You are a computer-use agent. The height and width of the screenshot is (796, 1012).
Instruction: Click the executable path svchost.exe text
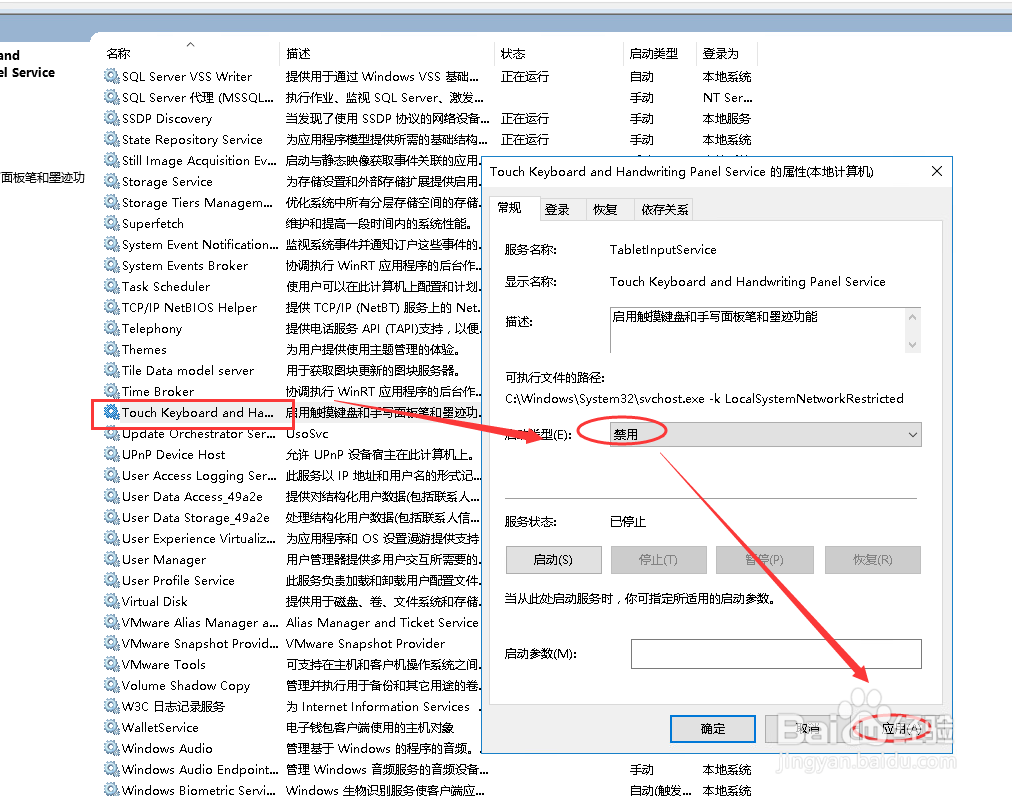[704, 399]
